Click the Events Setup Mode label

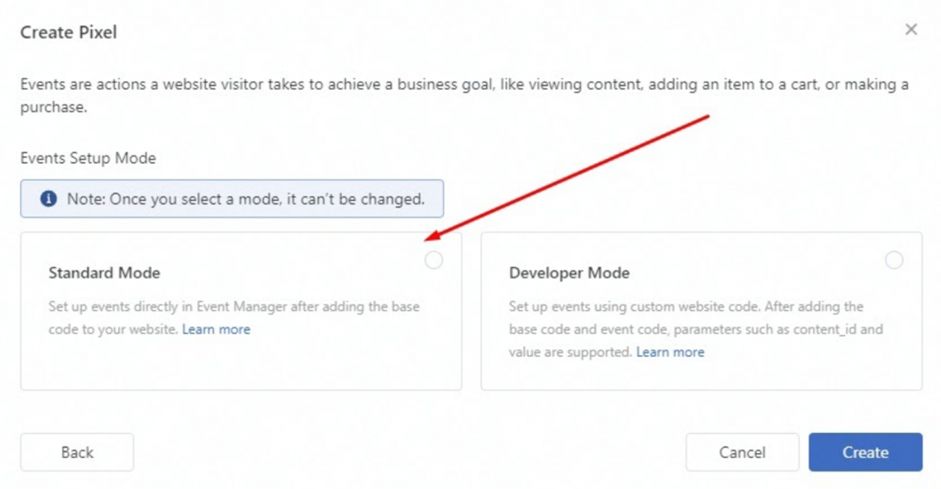pyautogui.click(x=88, y=158)
